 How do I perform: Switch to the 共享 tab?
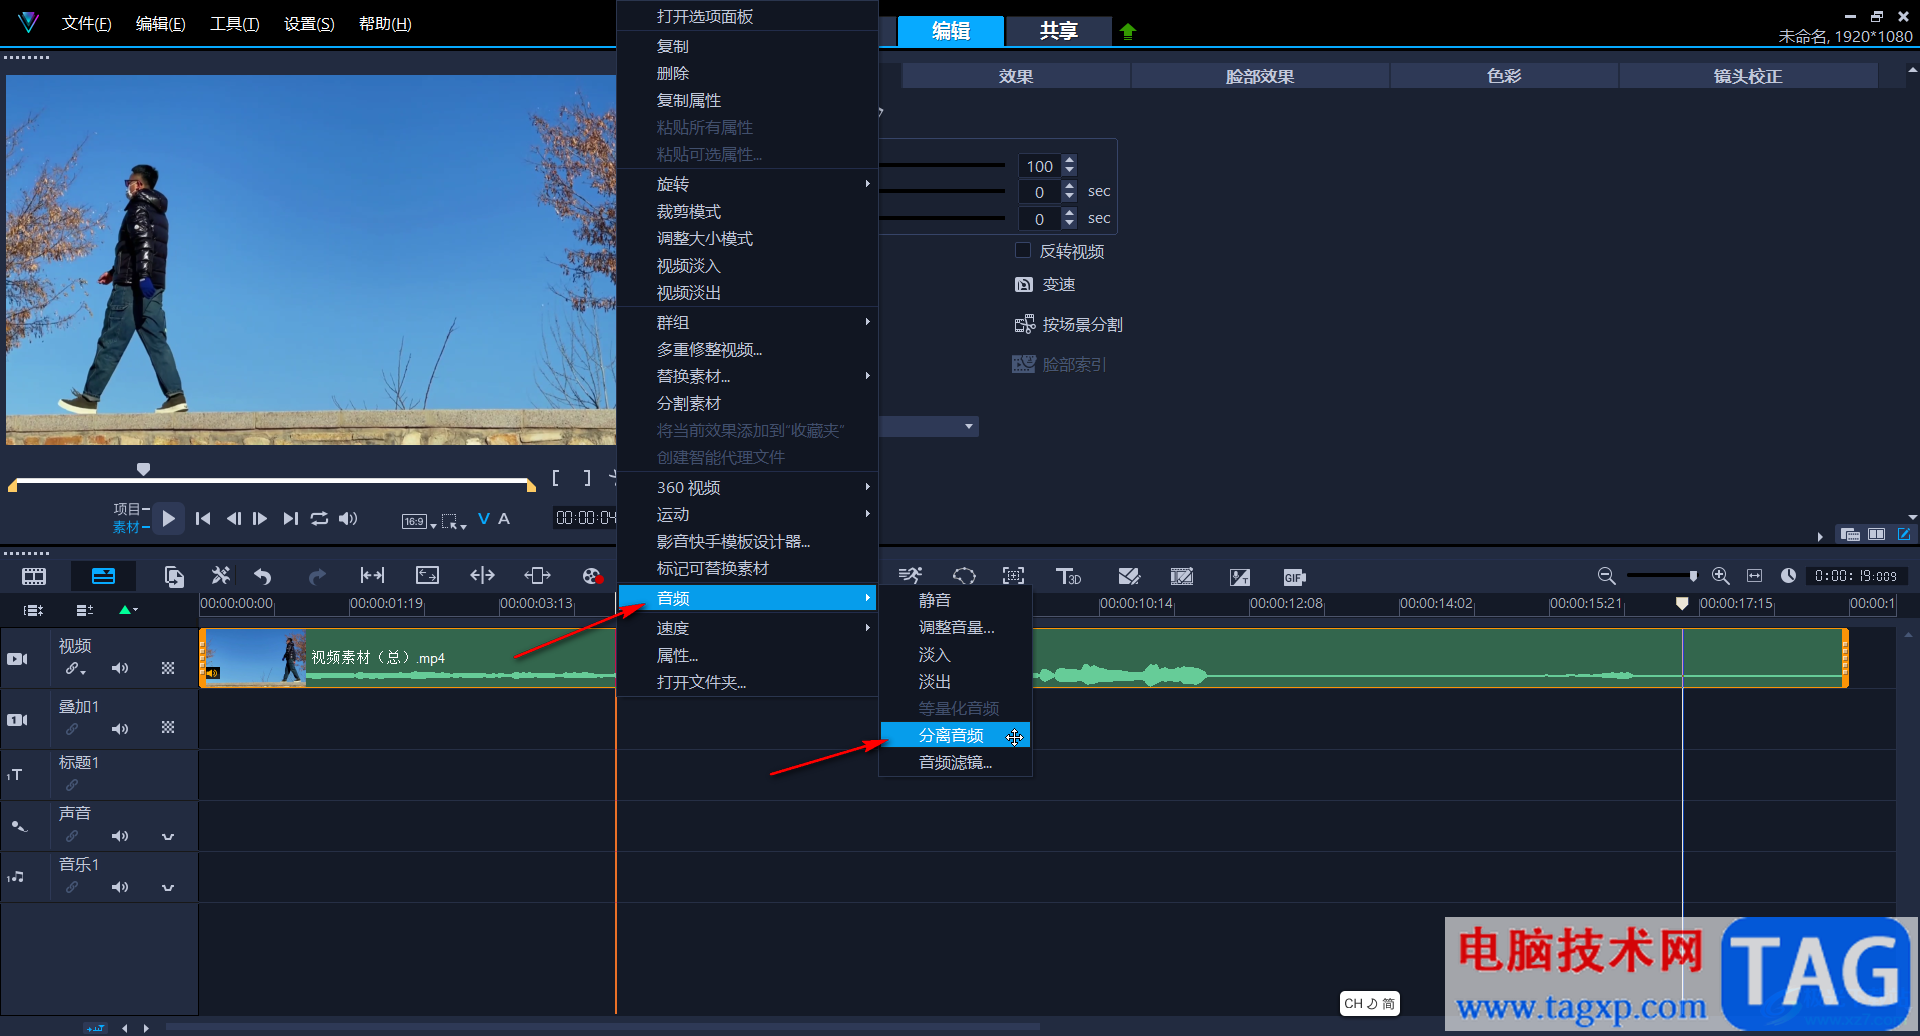(x=1058, y=31)
